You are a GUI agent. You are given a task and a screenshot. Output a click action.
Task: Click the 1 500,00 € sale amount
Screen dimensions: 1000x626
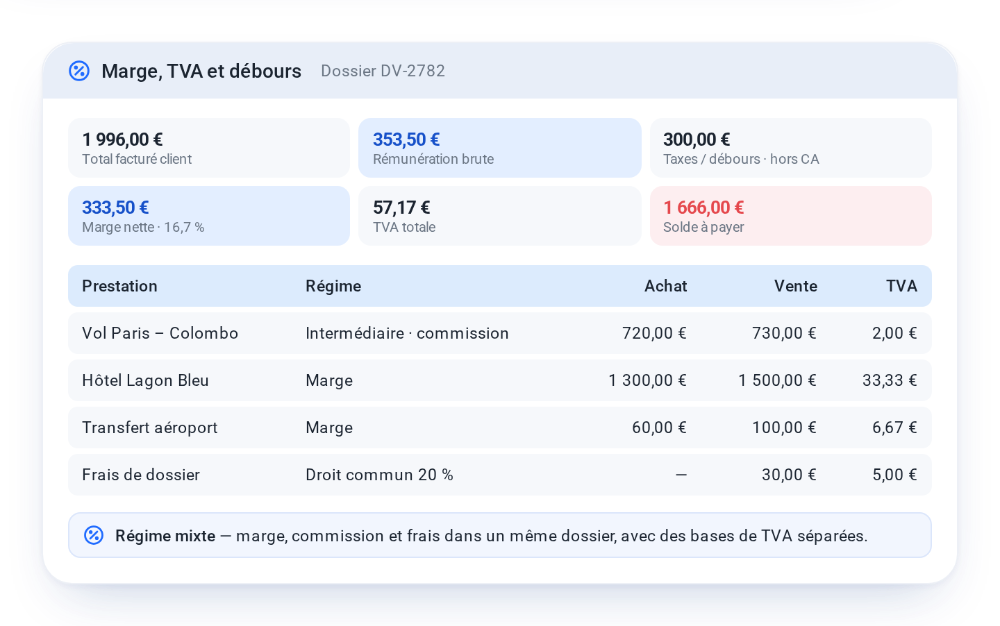777,381
